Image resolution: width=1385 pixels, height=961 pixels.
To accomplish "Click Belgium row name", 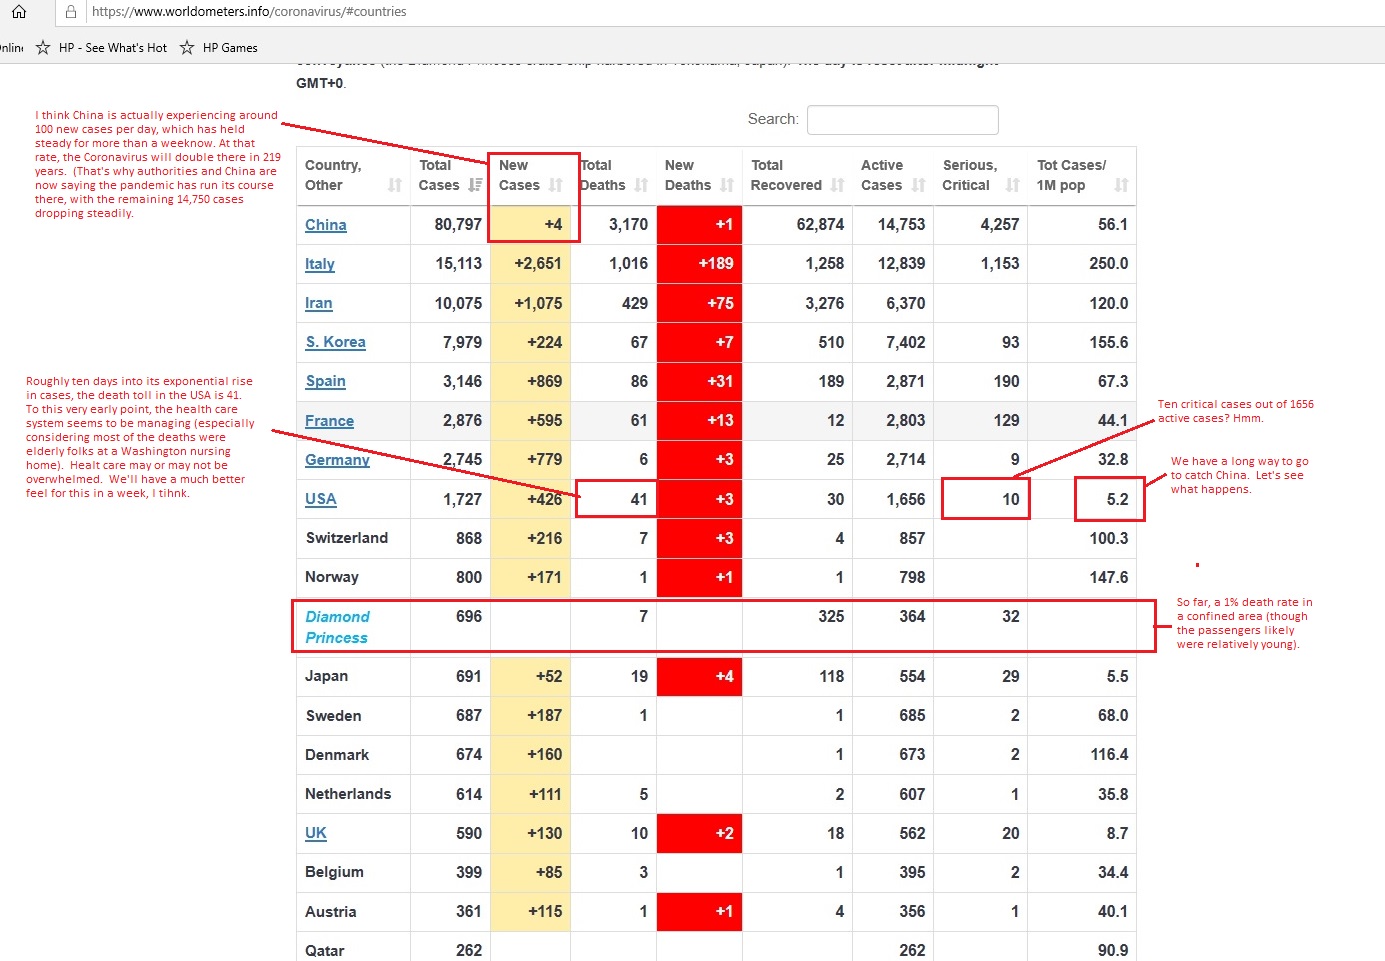I will tap(335, 872).
